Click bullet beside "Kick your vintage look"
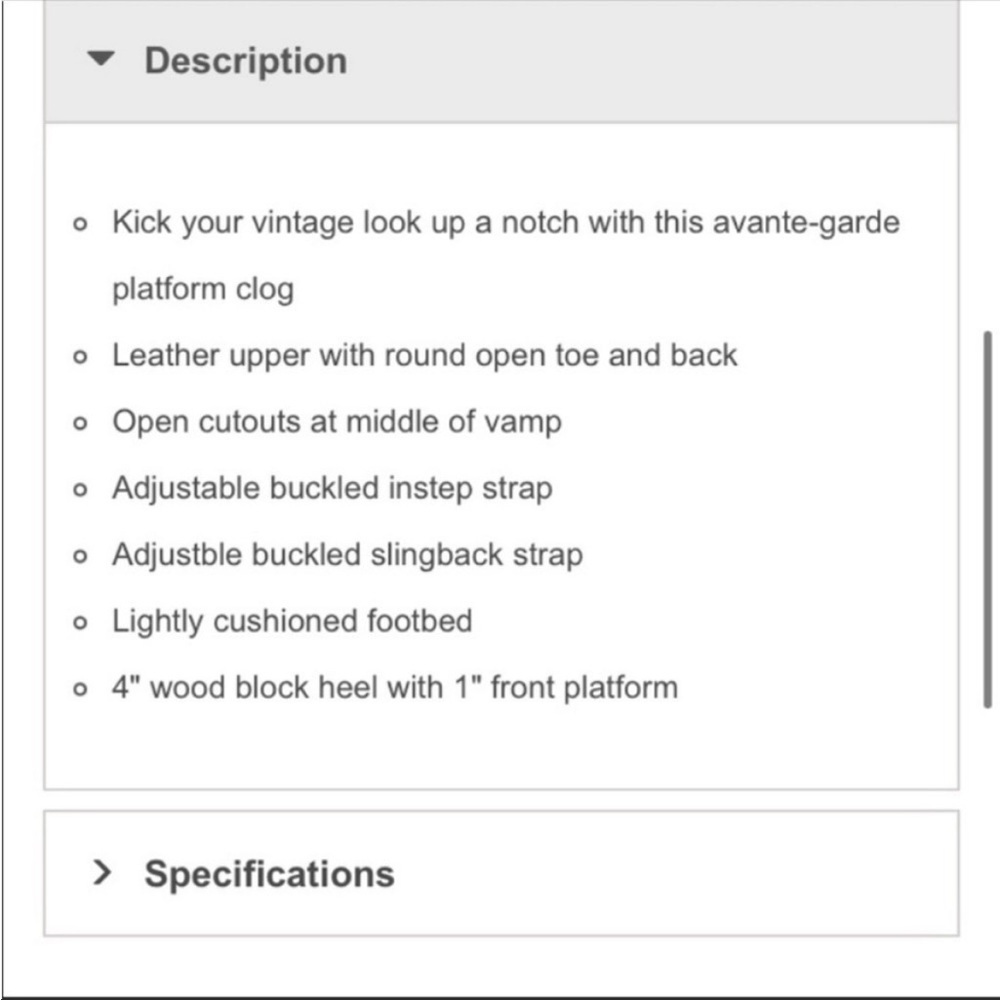The width and height of the screenshot is (1000, 1000). (x=80, y=224)
